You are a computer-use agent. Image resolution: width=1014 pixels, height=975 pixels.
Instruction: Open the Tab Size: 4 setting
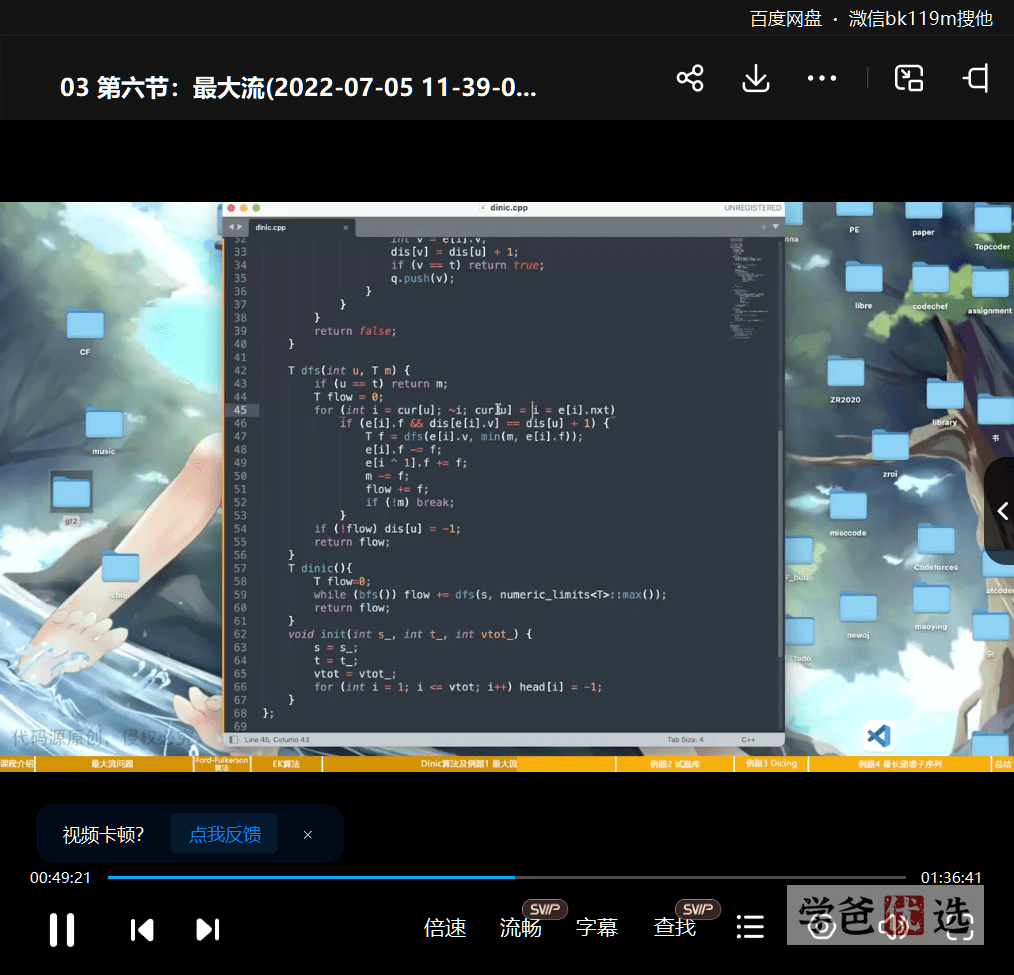pyautogui.click(x=685, y=740)
